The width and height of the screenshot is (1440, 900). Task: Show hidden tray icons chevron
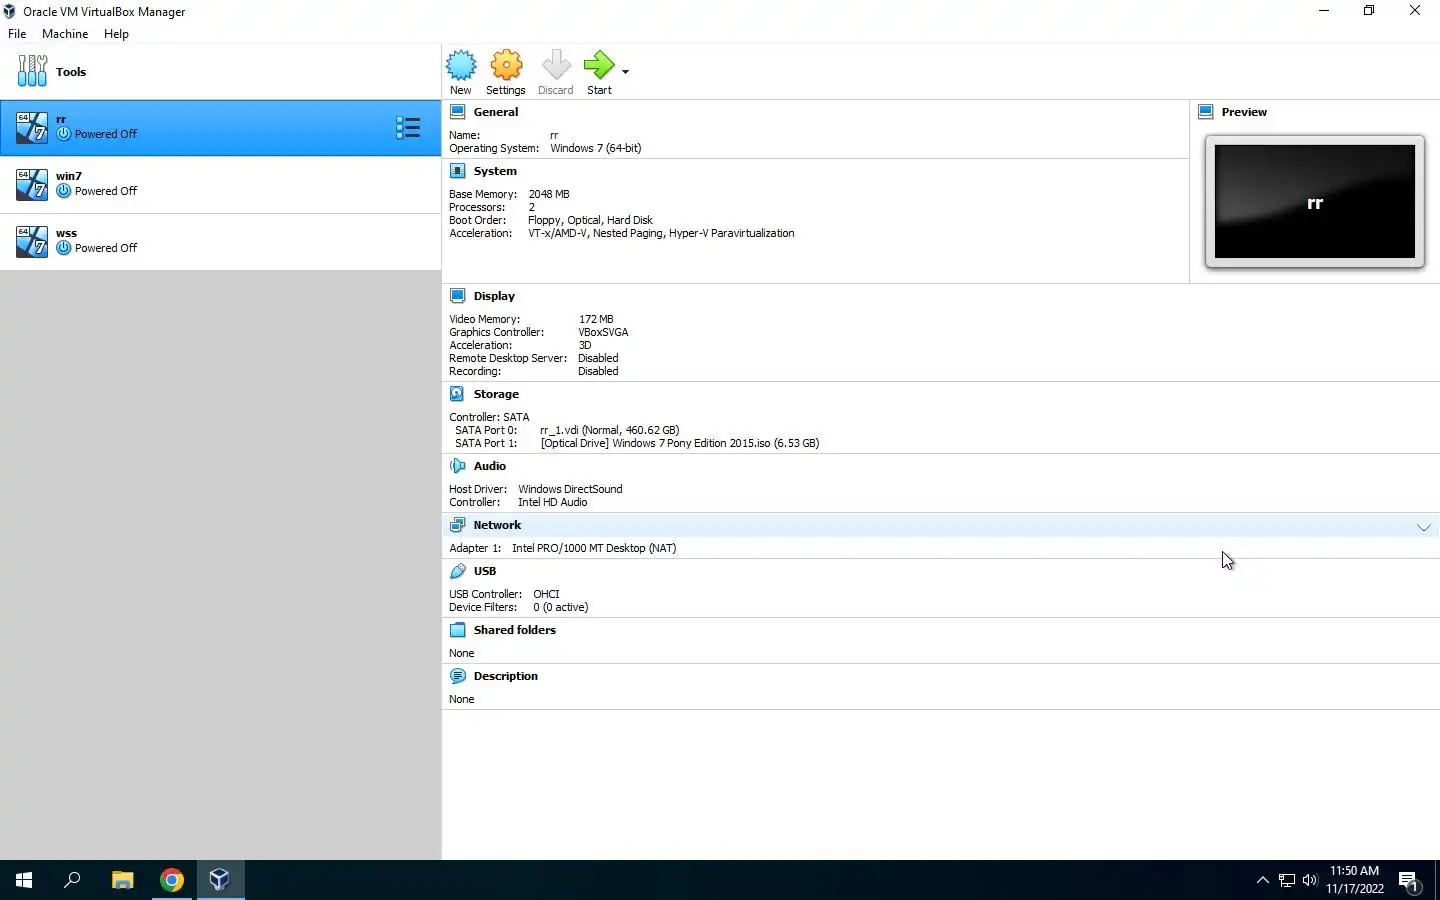[x=1262, y=880]
